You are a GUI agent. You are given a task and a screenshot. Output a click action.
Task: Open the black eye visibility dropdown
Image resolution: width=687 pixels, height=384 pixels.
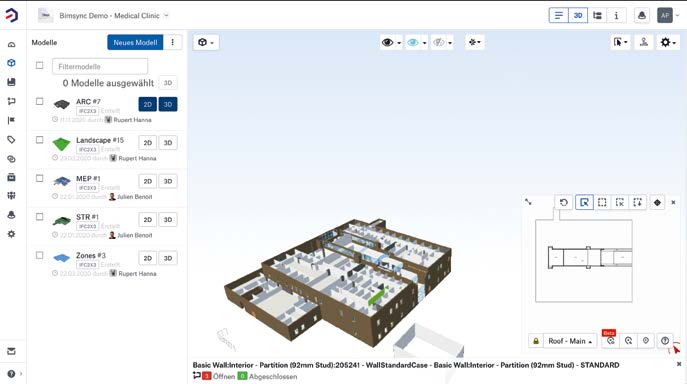(x=391, y=43)
